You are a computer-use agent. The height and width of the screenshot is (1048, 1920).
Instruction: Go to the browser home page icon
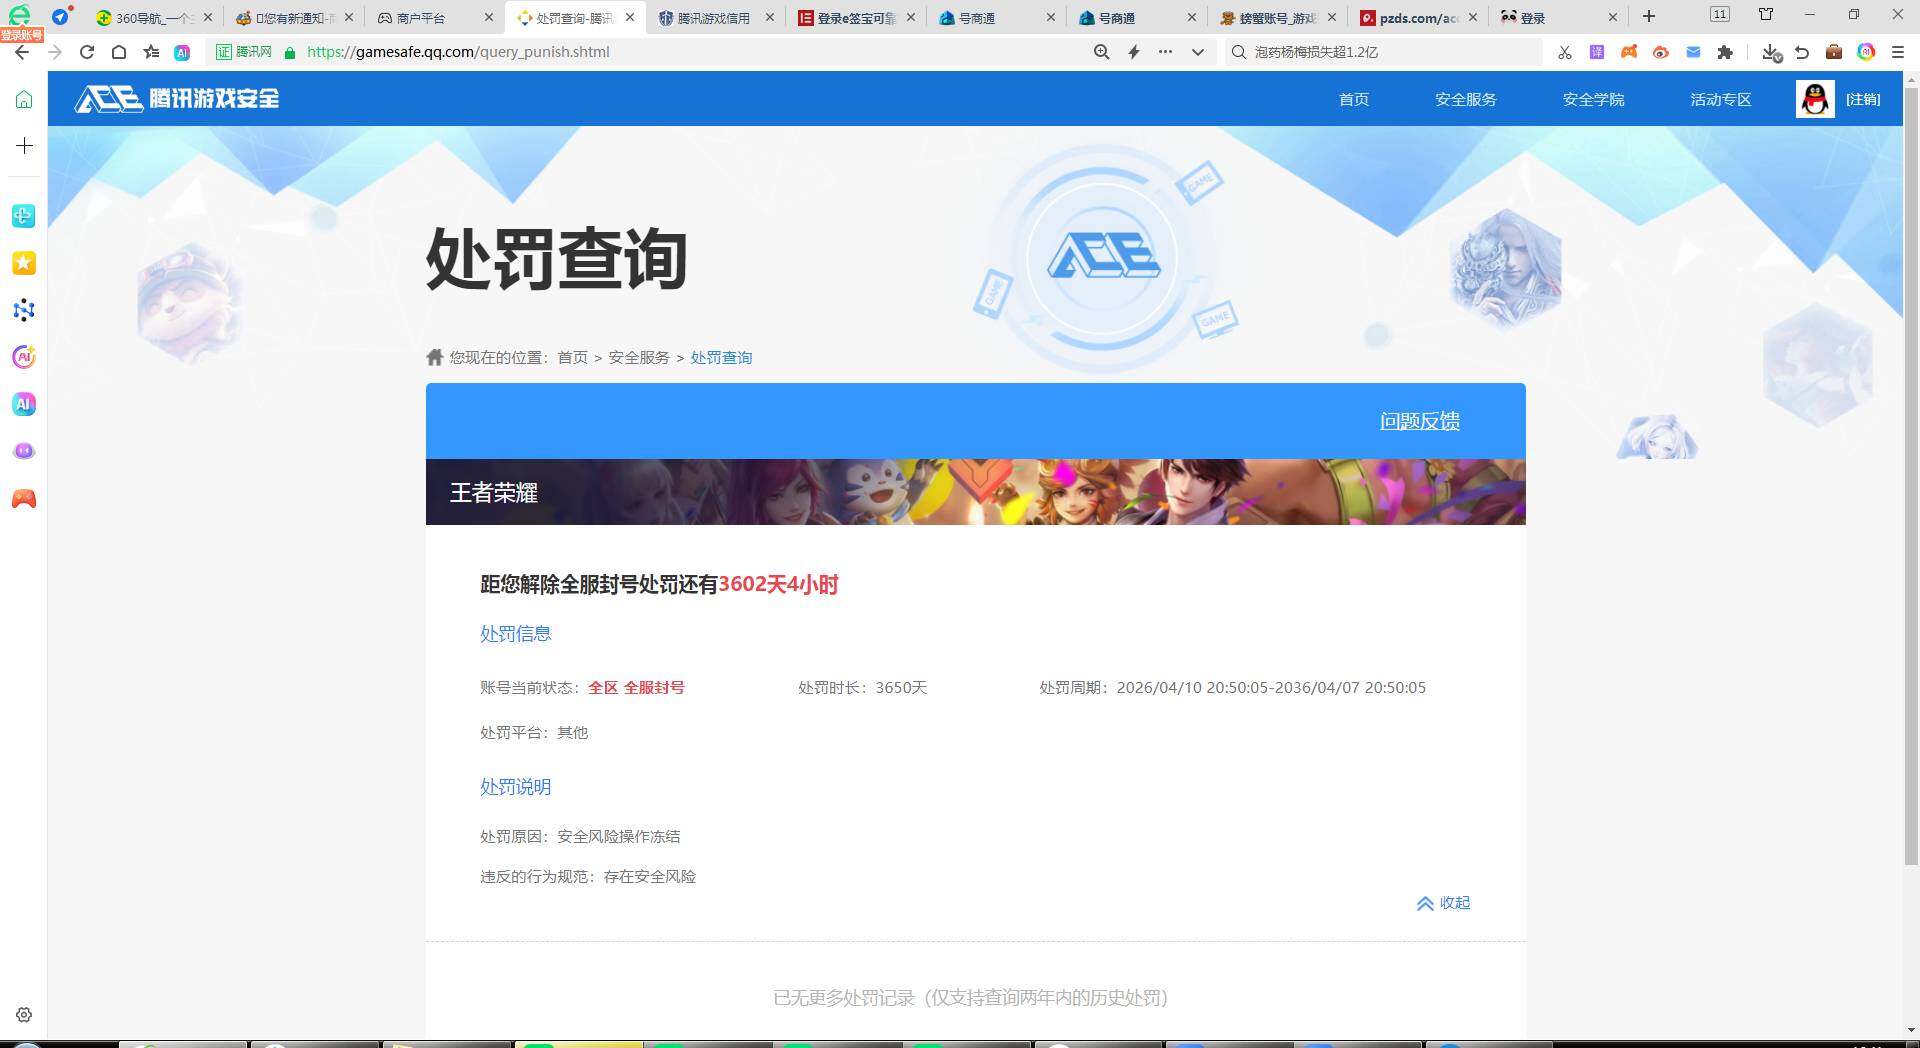pos(118,52)
